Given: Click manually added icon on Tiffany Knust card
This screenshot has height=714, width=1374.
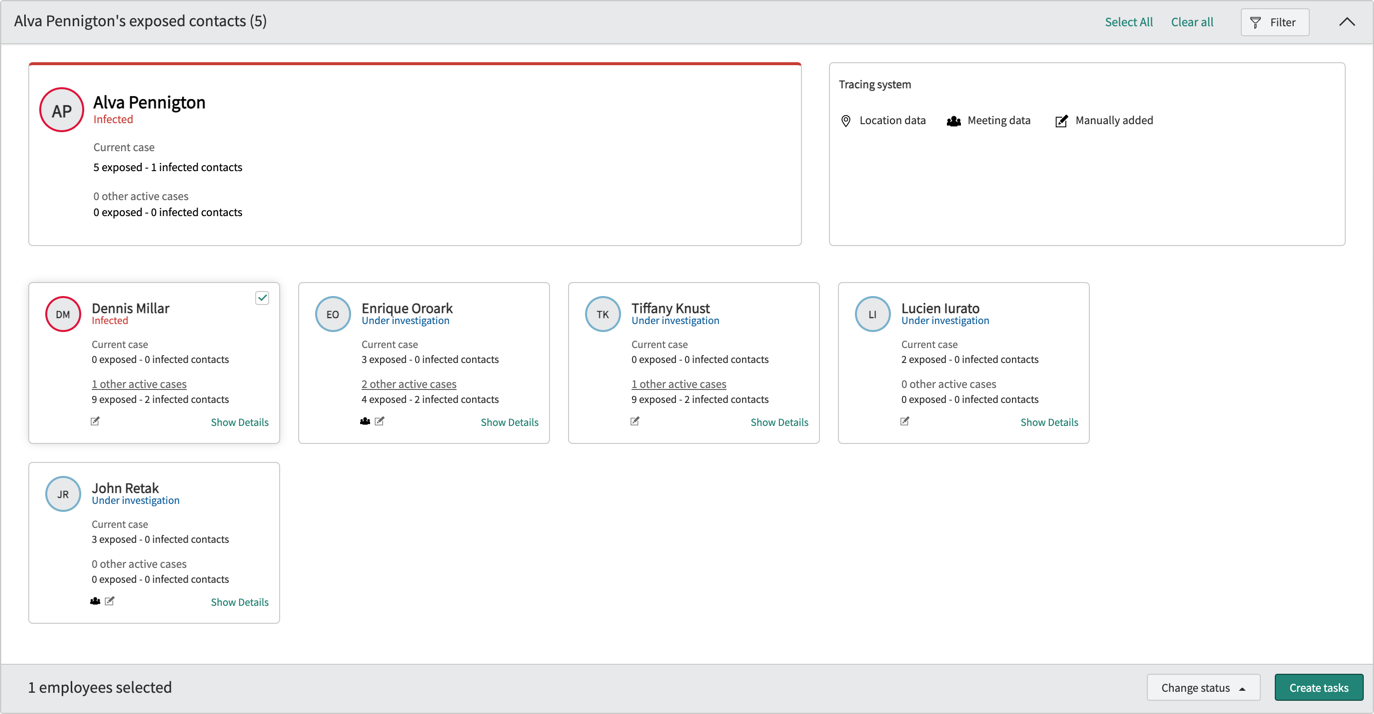Looking at the screenshot, I should click(635, 421).
